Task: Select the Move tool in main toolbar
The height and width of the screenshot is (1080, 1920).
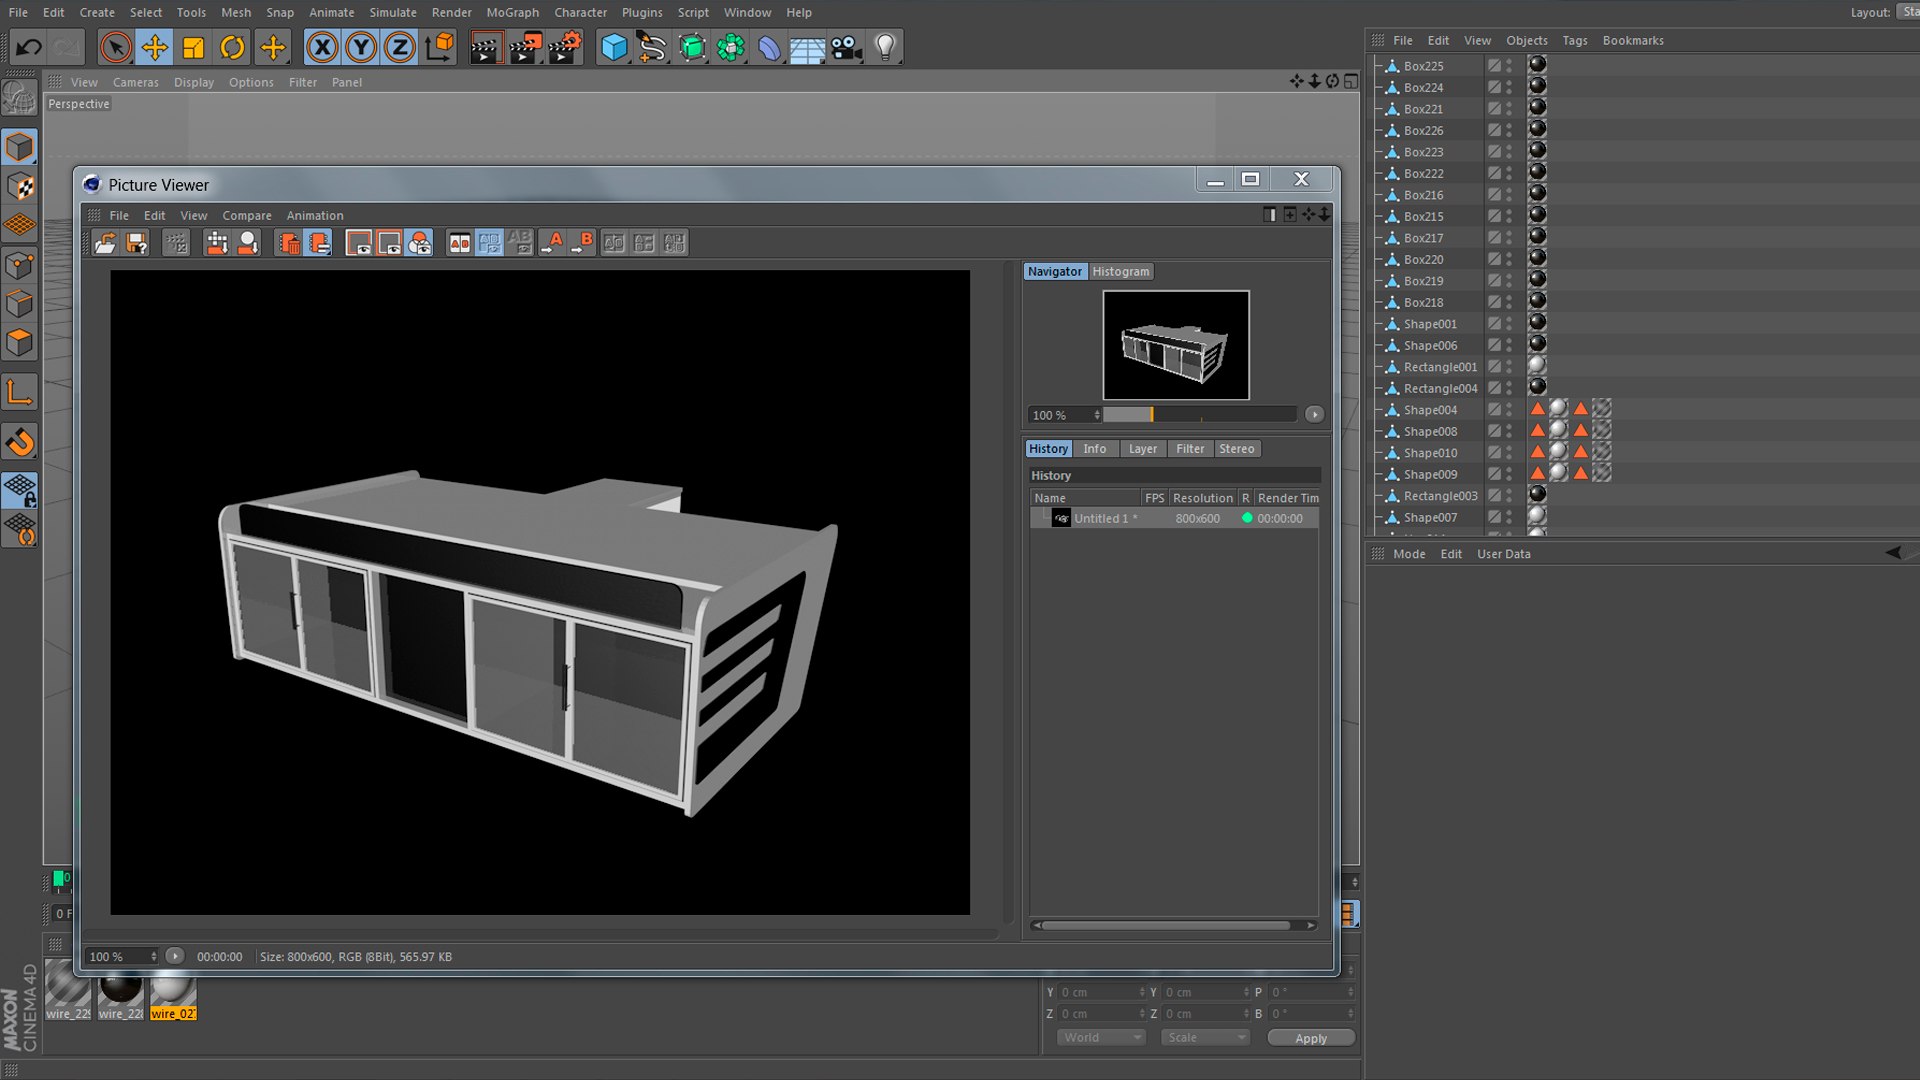Action: point(155,47)
